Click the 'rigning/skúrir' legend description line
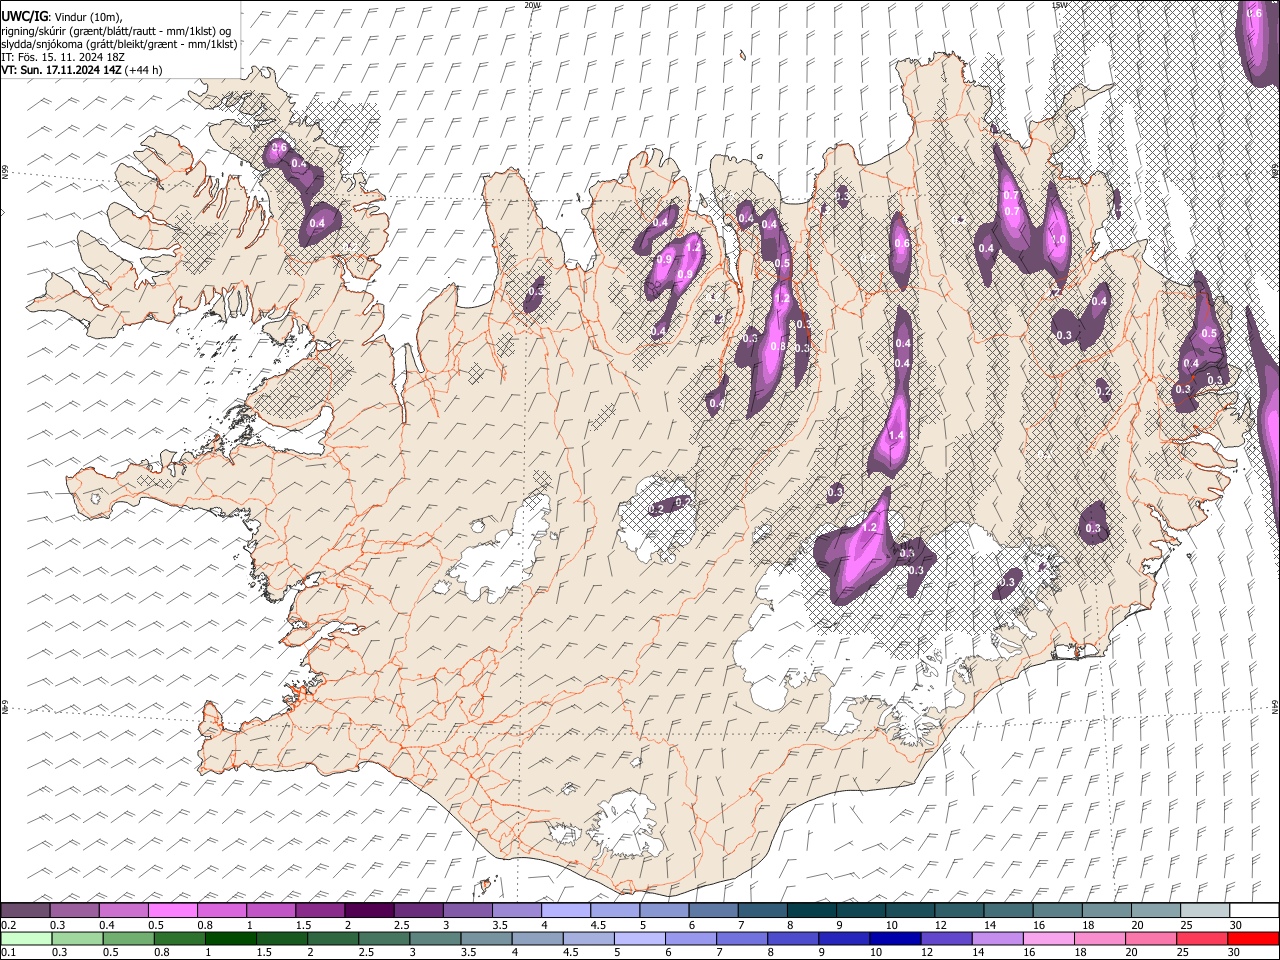The width and height of the screenshot is (1280, 960). [x=116, y=31]
